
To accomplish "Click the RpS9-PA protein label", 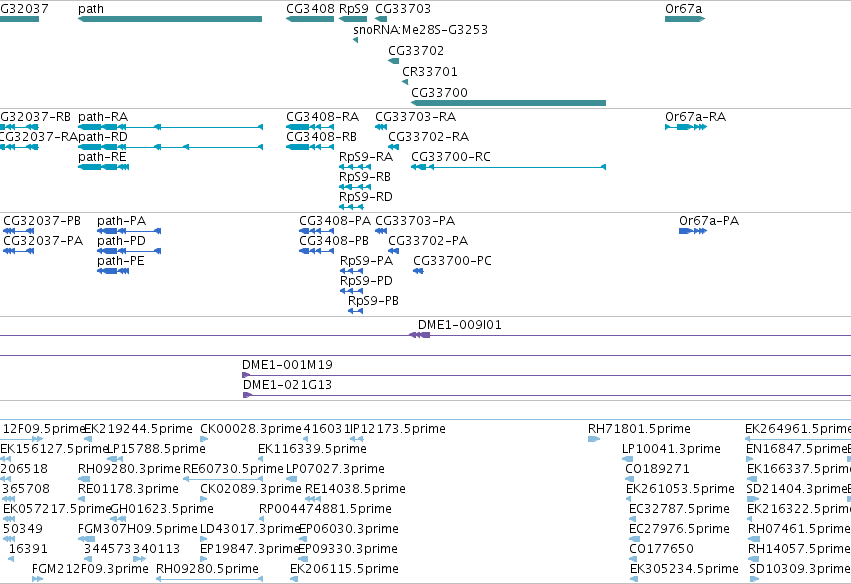I will (366, 261).
